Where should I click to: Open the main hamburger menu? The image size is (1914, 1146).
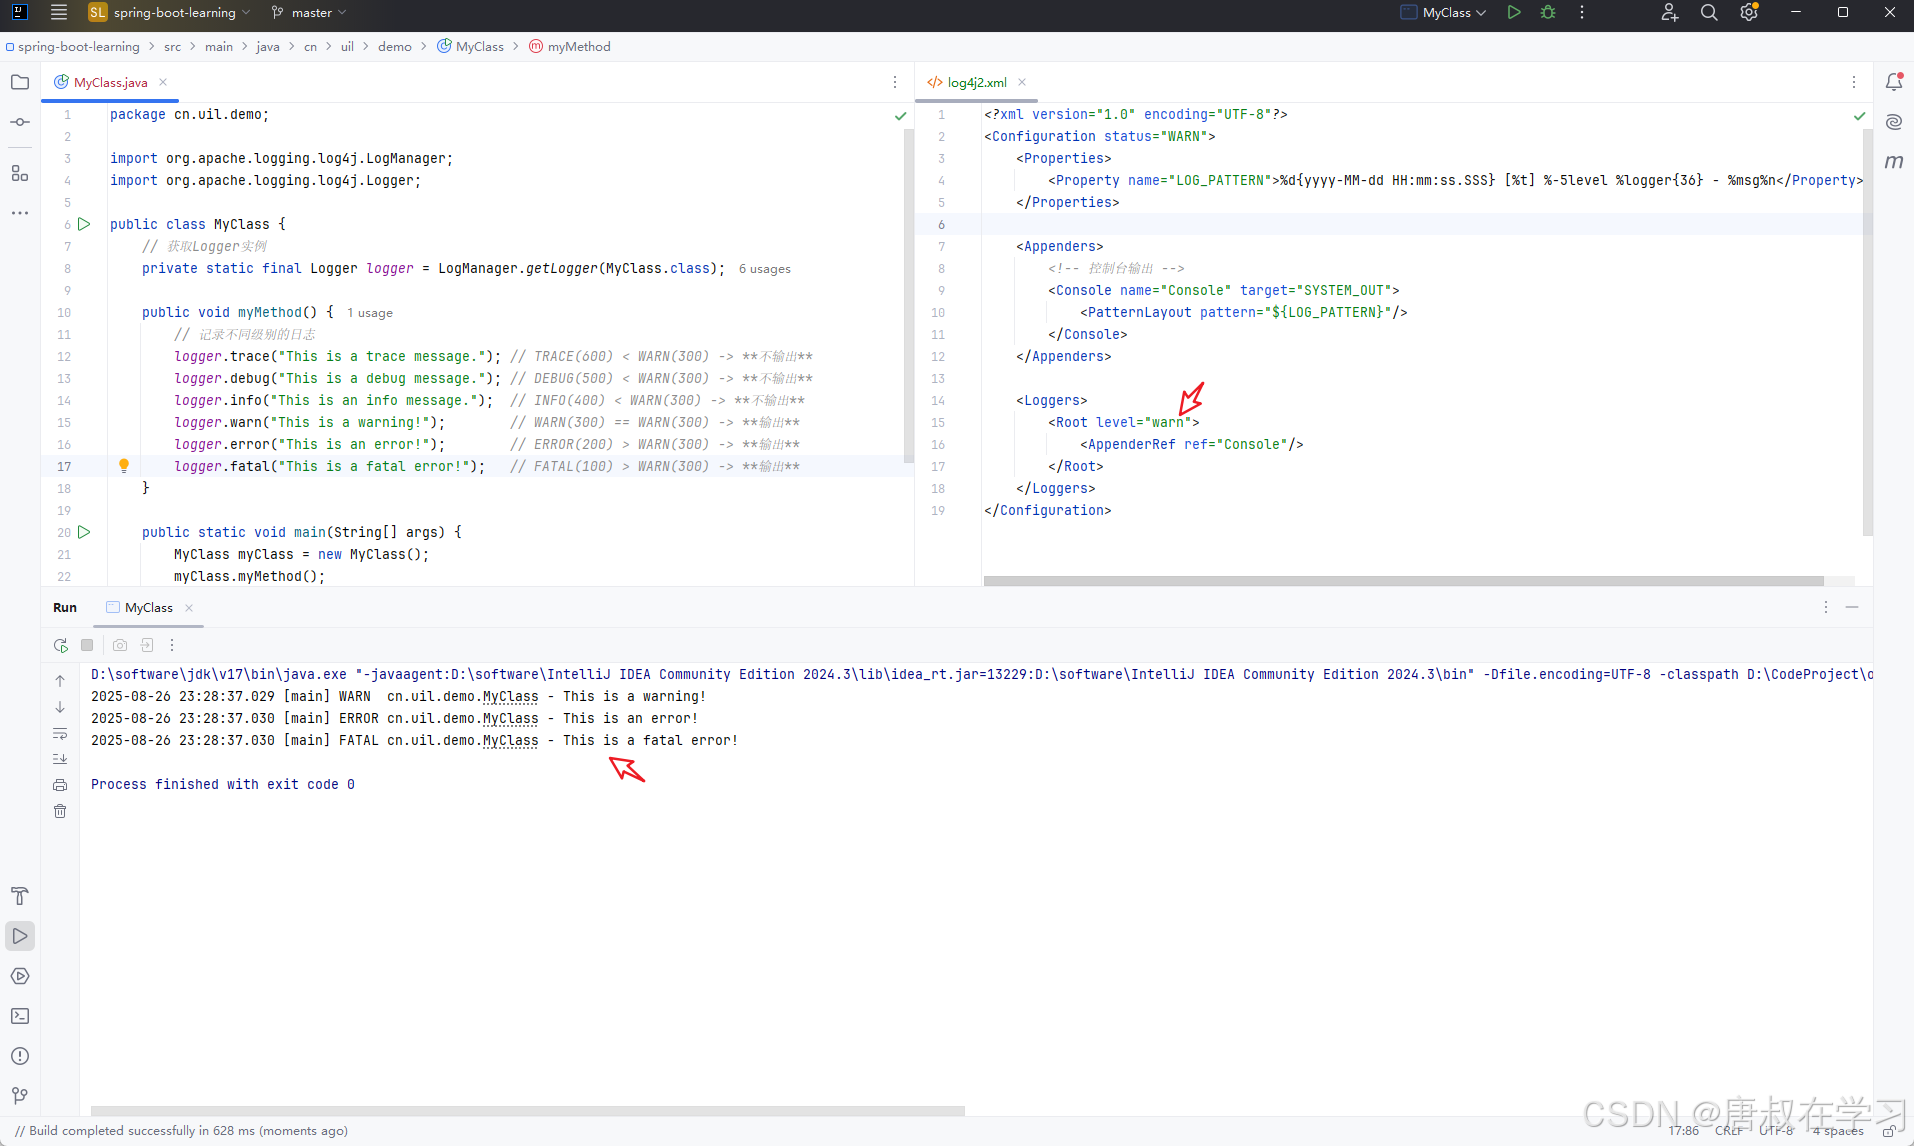coord(59,13)
